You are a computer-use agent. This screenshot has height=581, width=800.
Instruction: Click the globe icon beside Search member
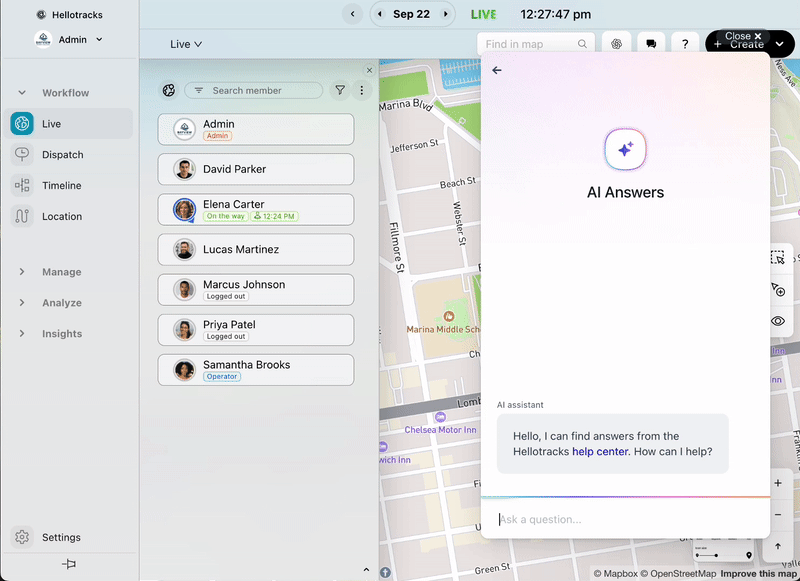point(169,90)
